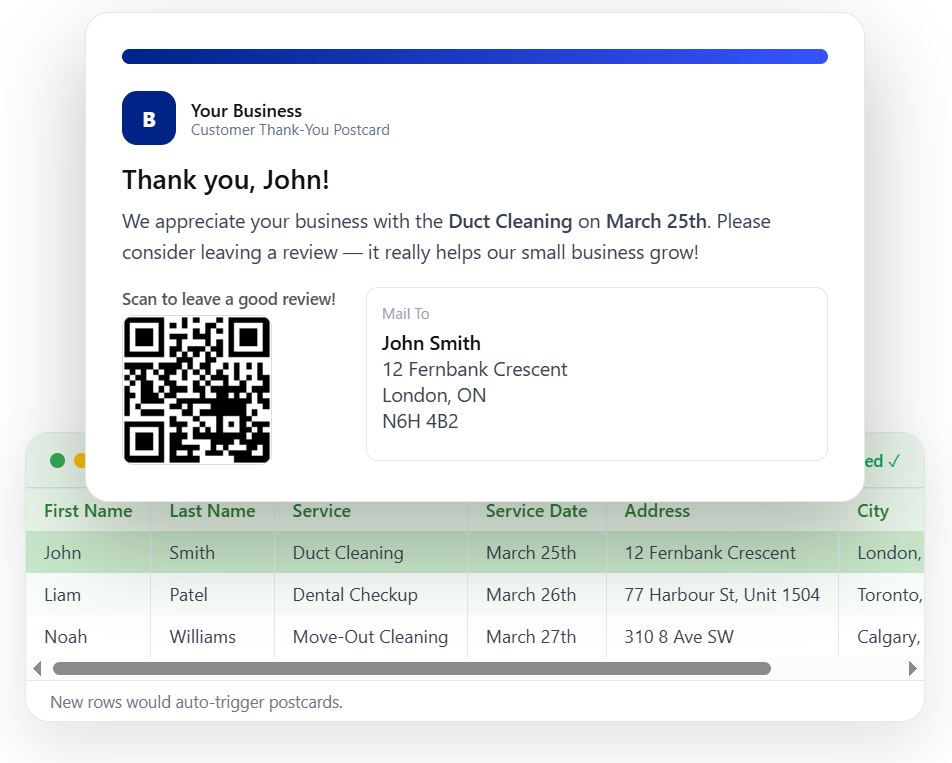Click the Duct Cleaning cell in John's row
Screen dimensions: 952x763
tap(348, 553)
